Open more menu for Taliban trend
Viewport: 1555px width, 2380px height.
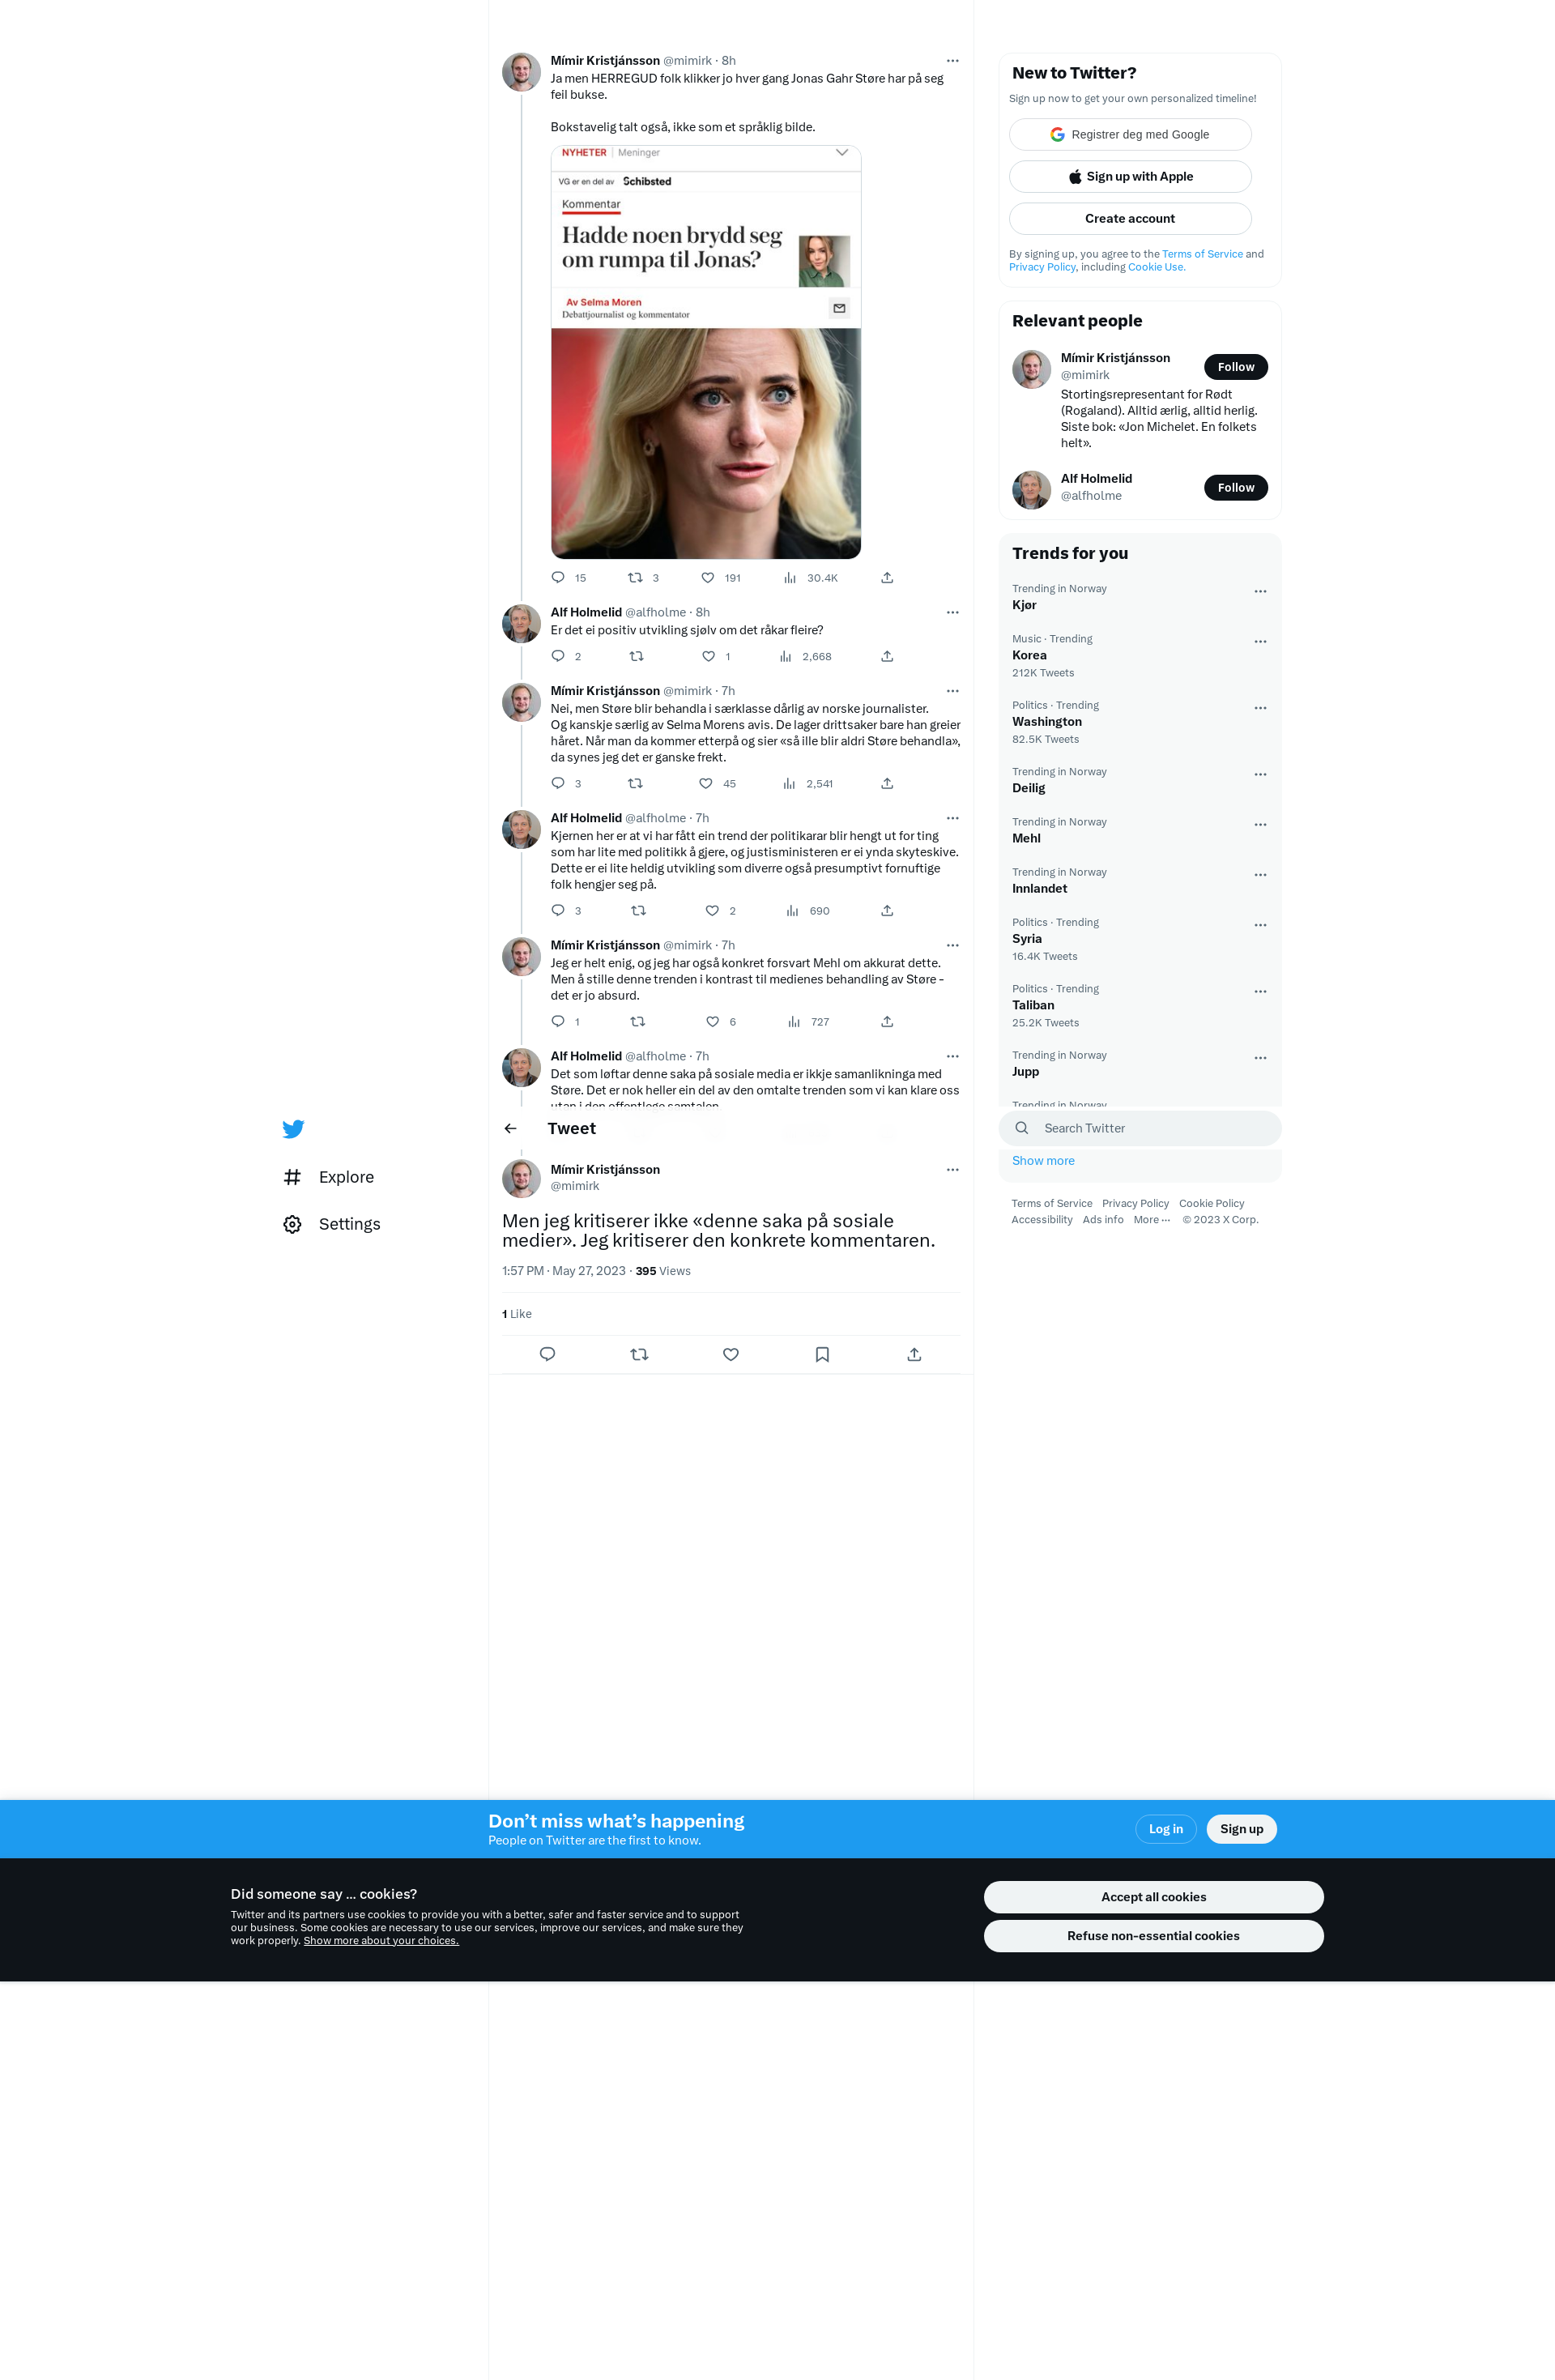1260,991
